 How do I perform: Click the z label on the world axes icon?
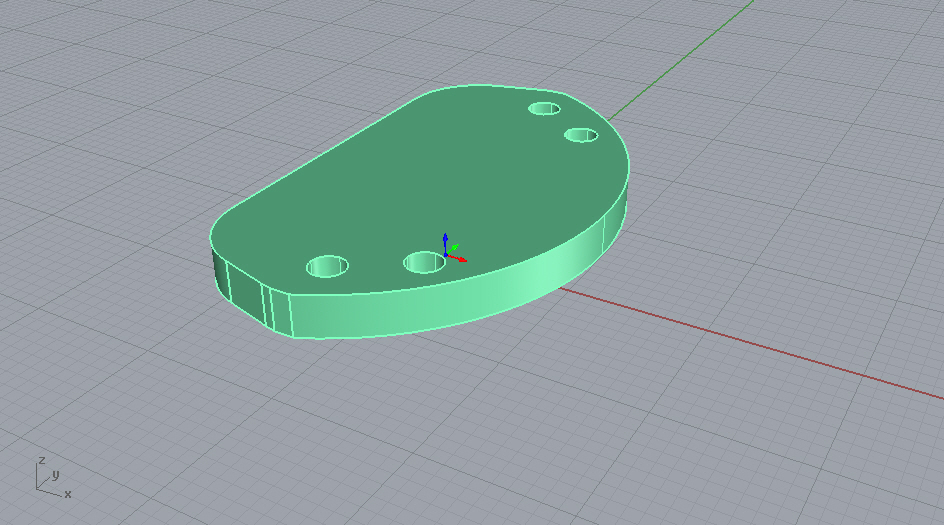tap(41, 460)
